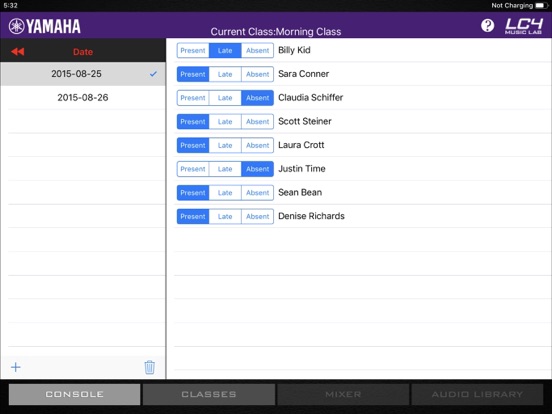The height and width of the screenshot is (414, 552).
Task: Switch to the Classes tab
Action: click(209, 394)
